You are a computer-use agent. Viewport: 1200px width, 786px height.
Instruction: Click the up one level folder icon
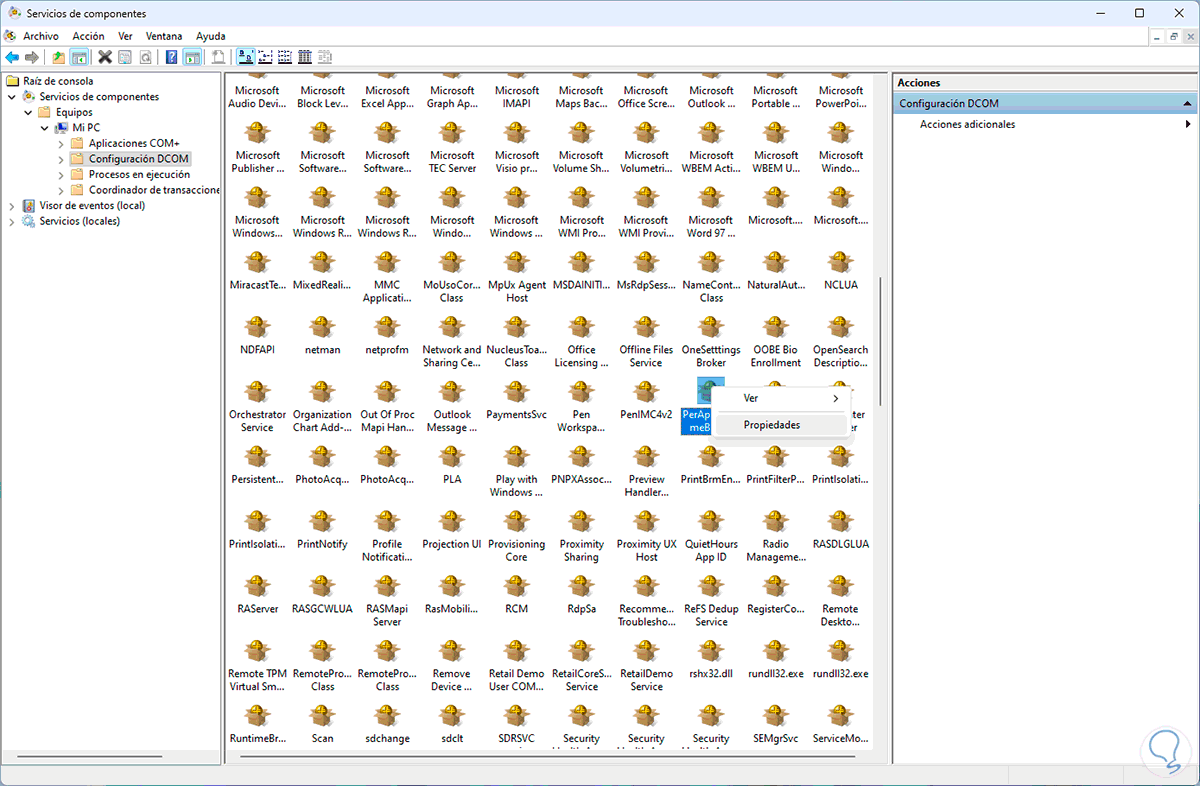pos(59,57)
